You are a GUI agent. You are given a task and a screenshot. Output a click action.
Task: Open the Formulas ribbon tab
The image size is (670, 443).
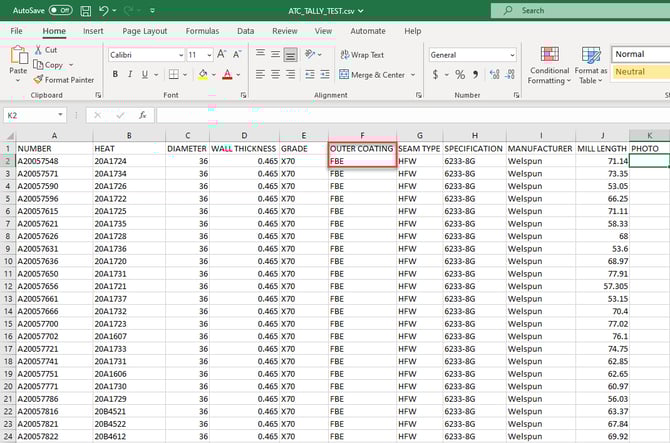pos(202,31)
